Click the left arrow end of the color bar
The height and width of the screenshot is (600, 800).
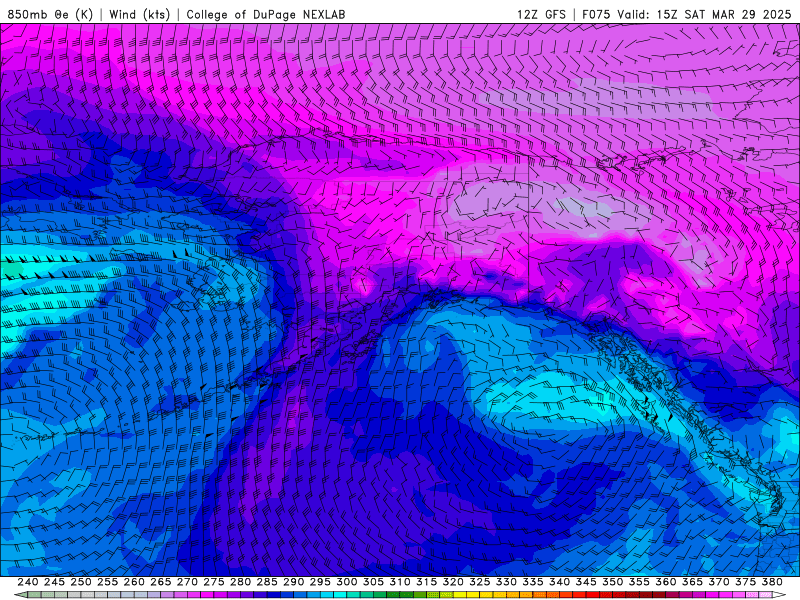(x=20, y=595)
